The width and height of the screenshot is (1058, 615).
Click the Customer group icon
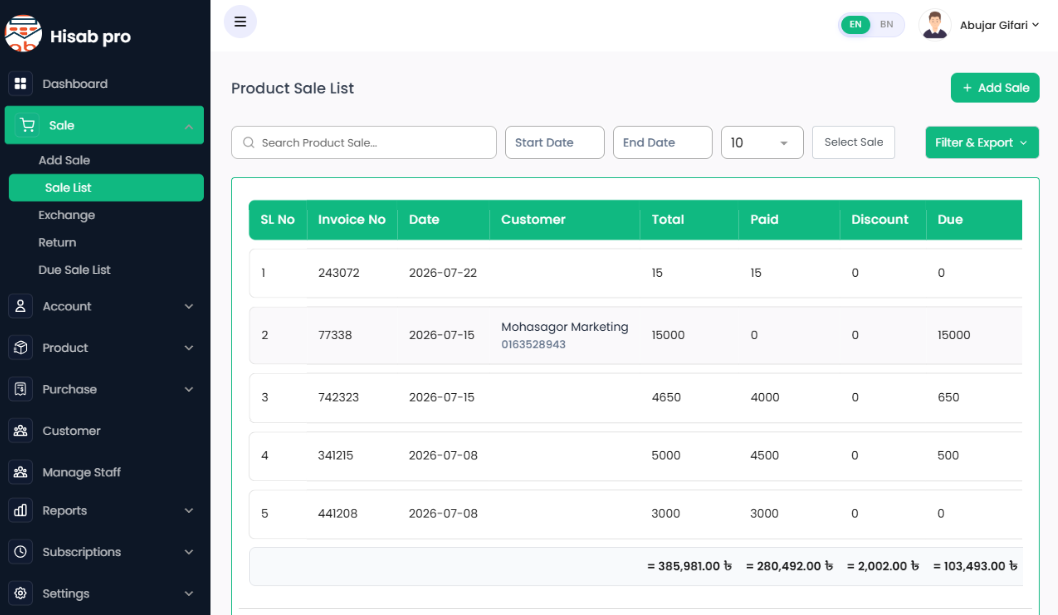click(x=20, y=431)
